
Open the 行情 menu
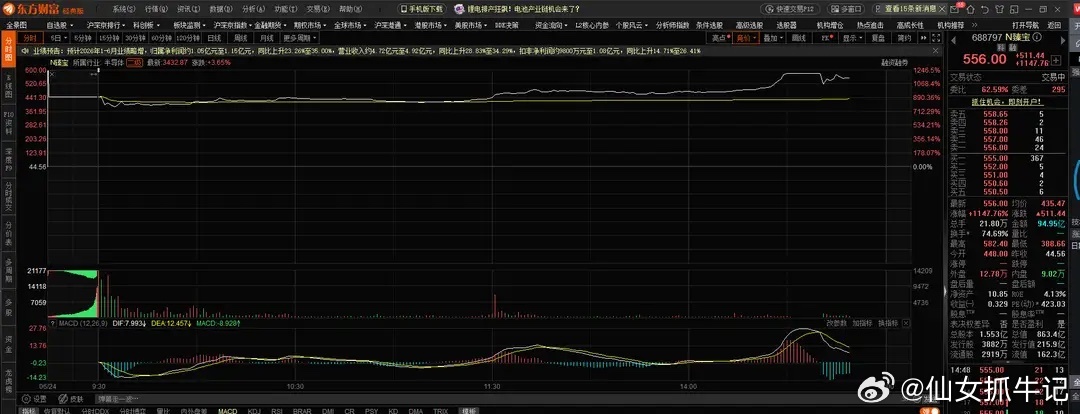156,9
